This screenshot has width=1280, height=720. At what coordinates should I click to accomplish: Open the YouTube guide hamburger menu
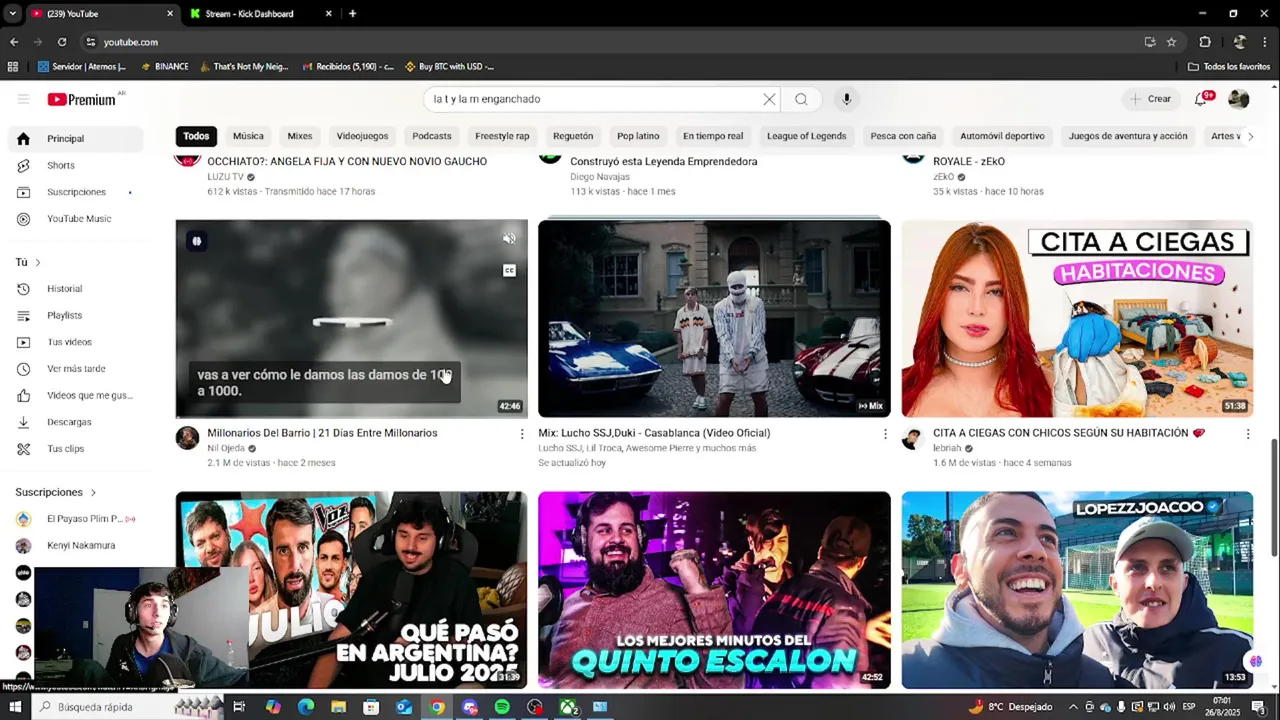coord(23,99)
